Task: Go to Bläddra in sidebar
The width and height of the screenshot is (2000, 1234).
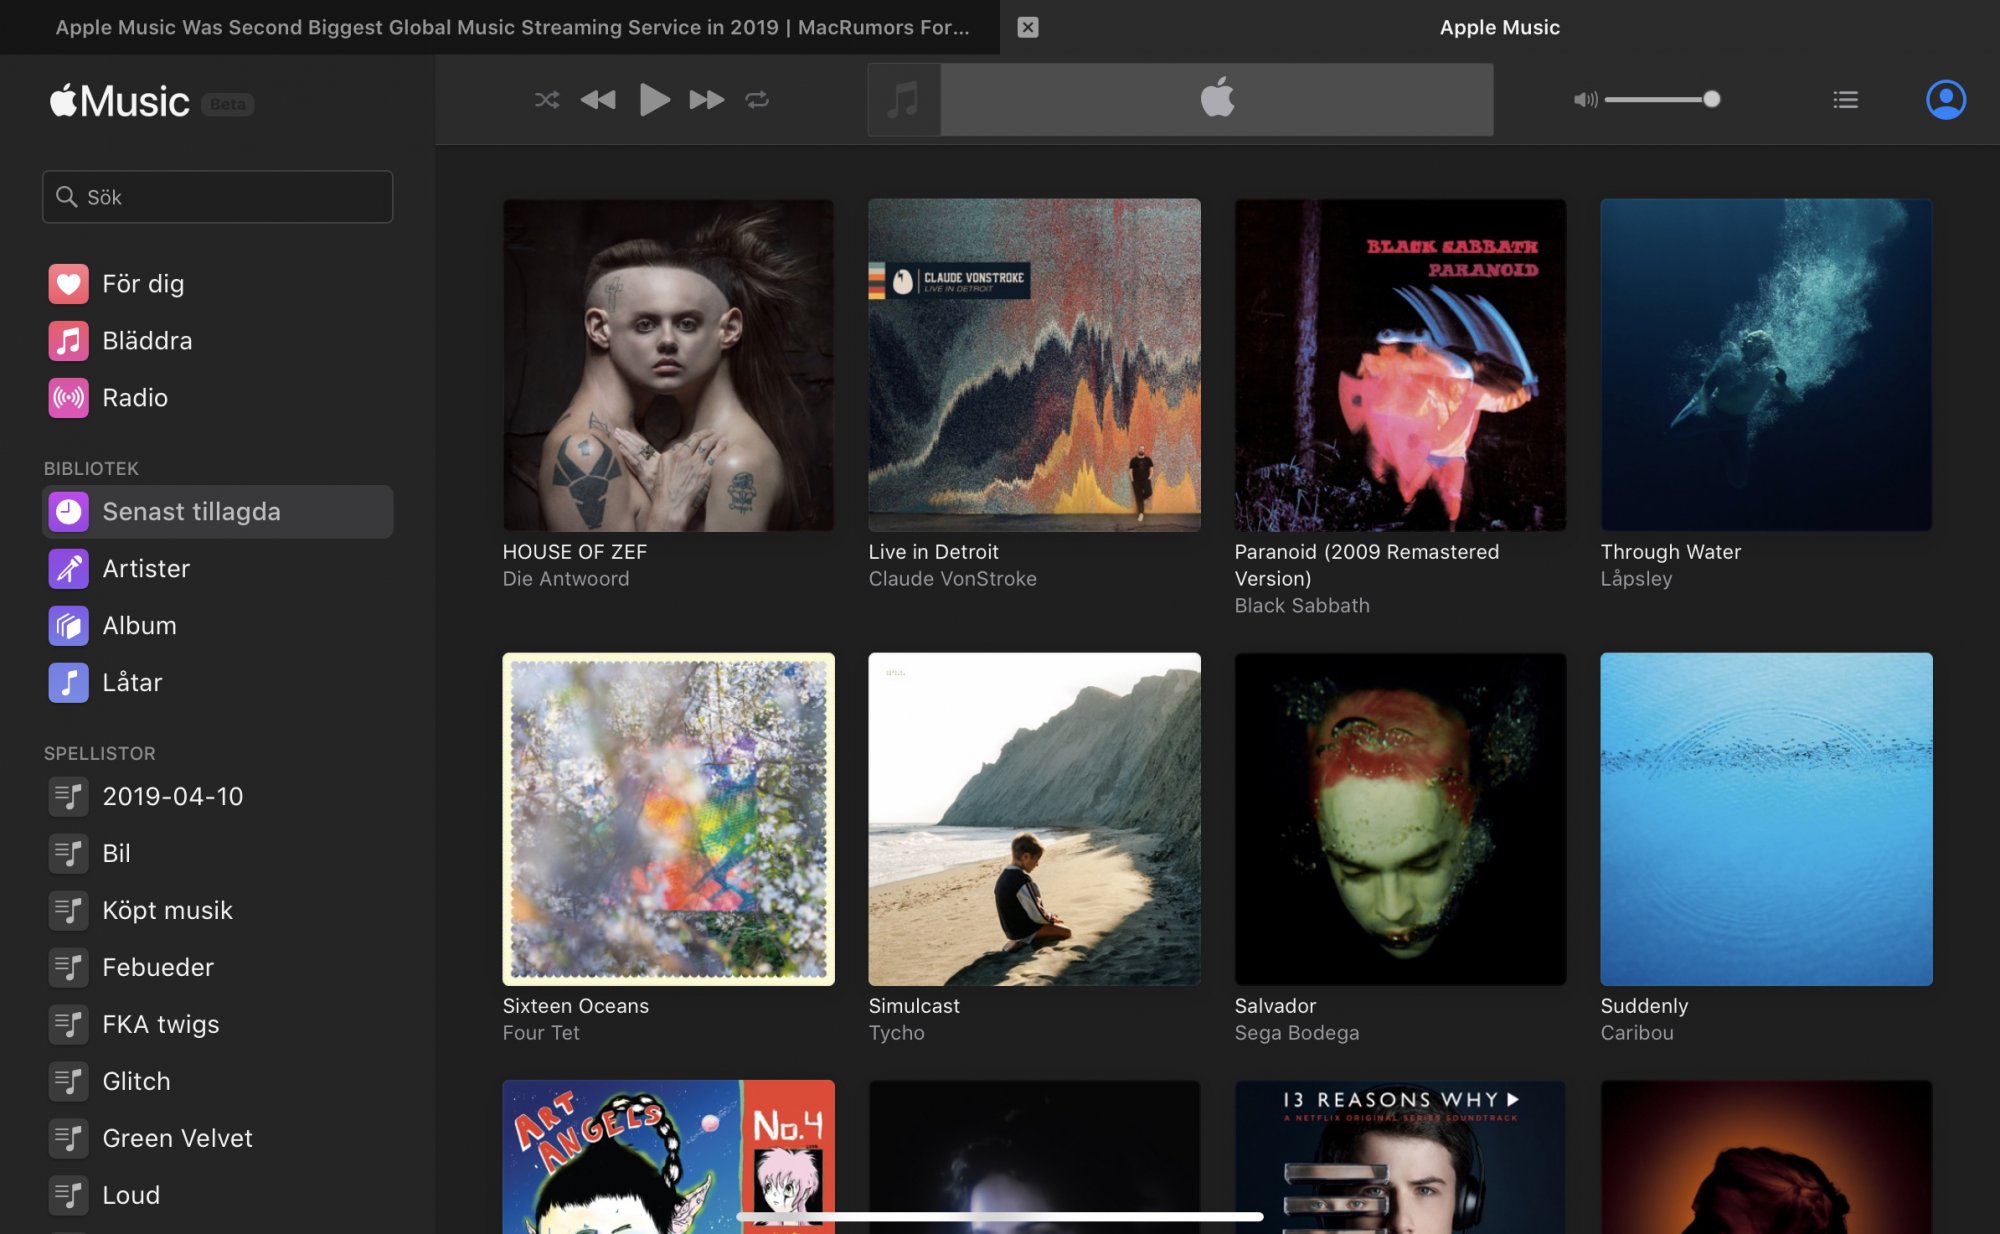Action: [218, 341]
